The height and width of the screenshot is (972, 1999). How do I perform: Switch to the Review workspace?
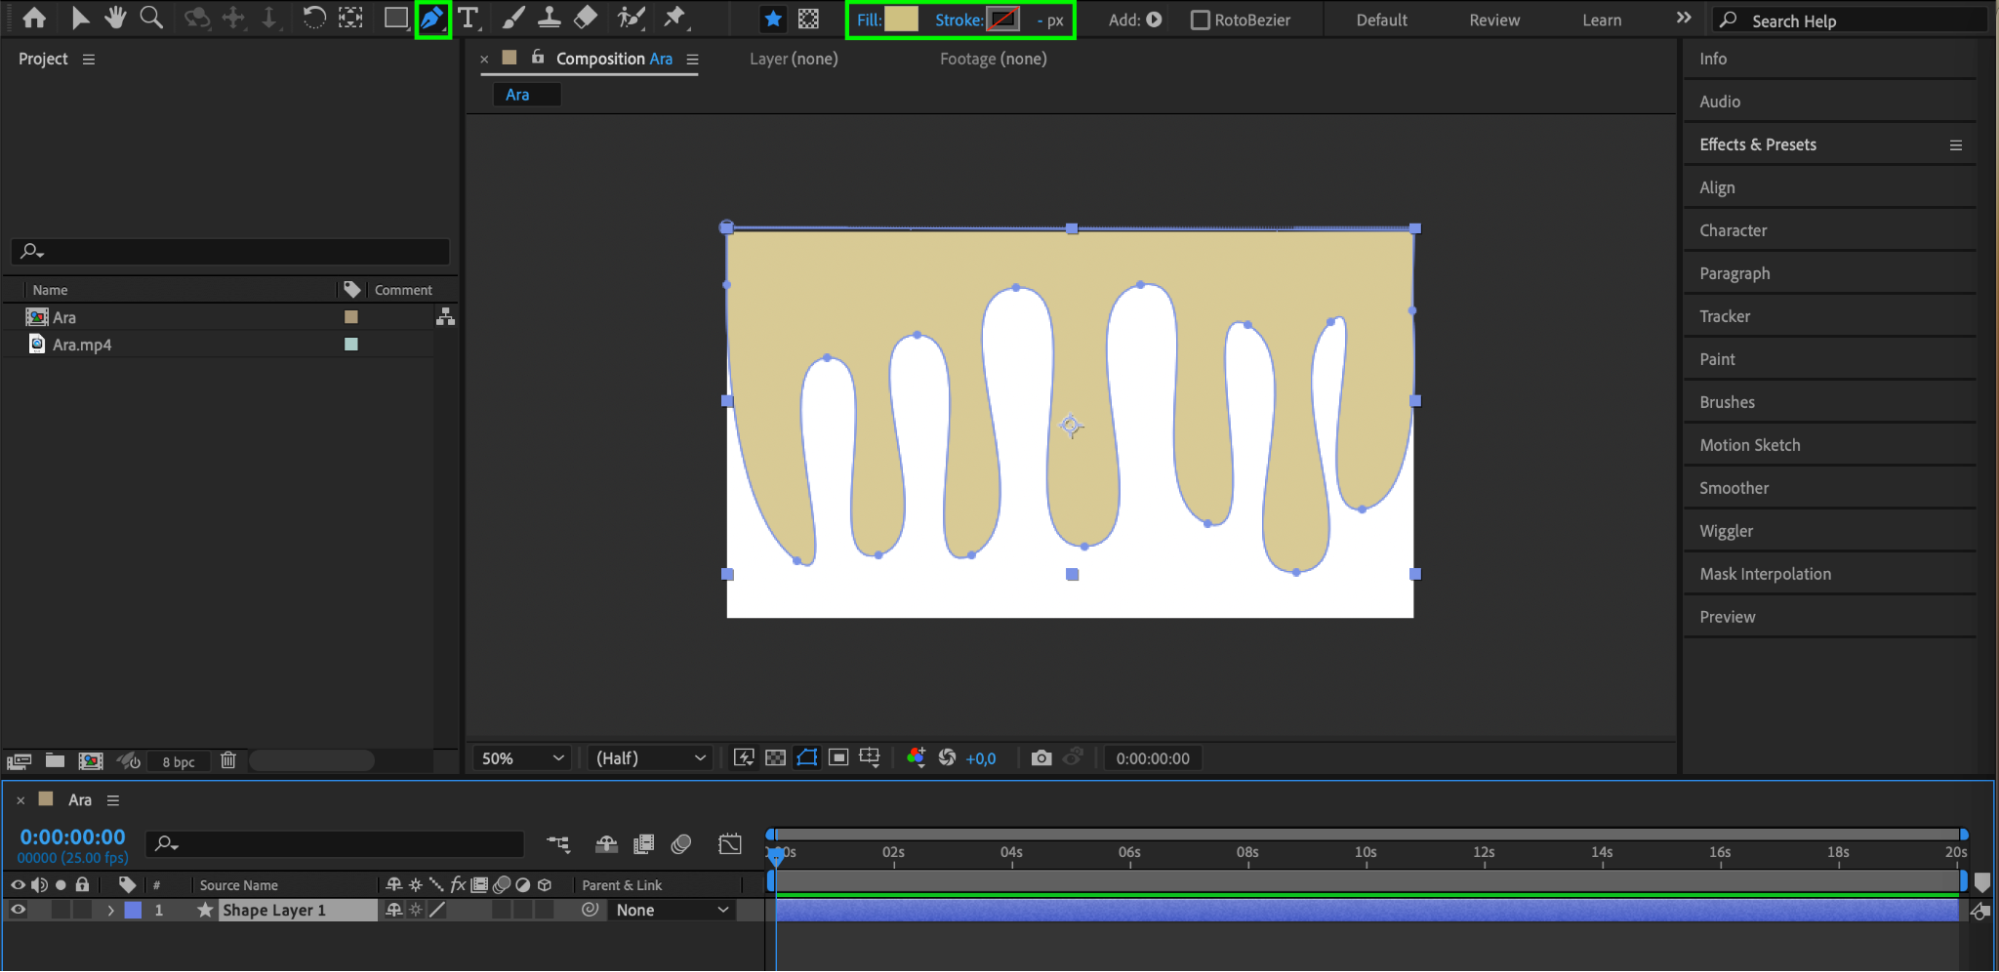1494,20
